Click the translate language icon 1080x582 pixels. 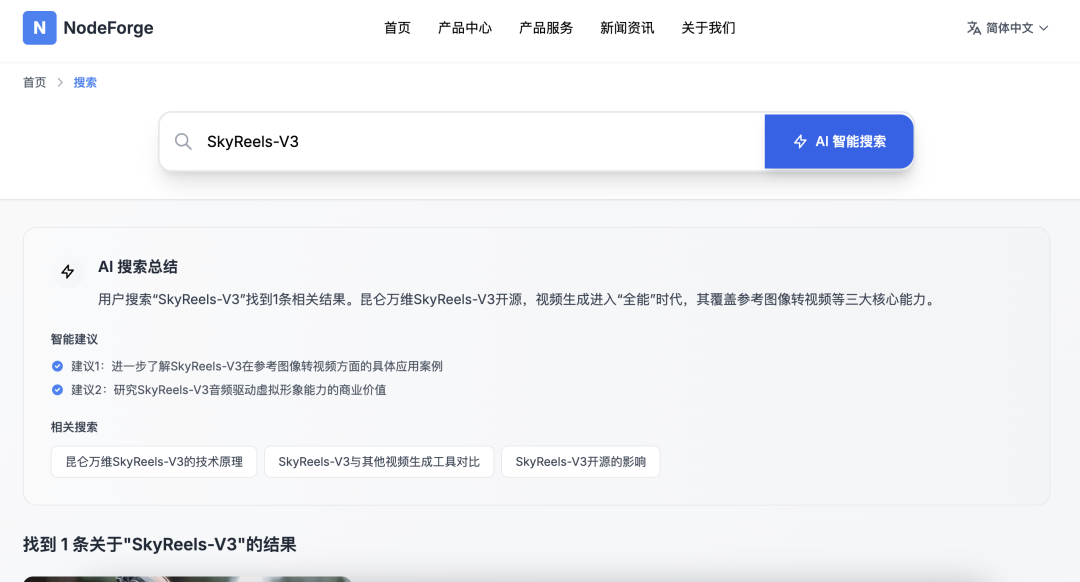click(x=973, y=28)
